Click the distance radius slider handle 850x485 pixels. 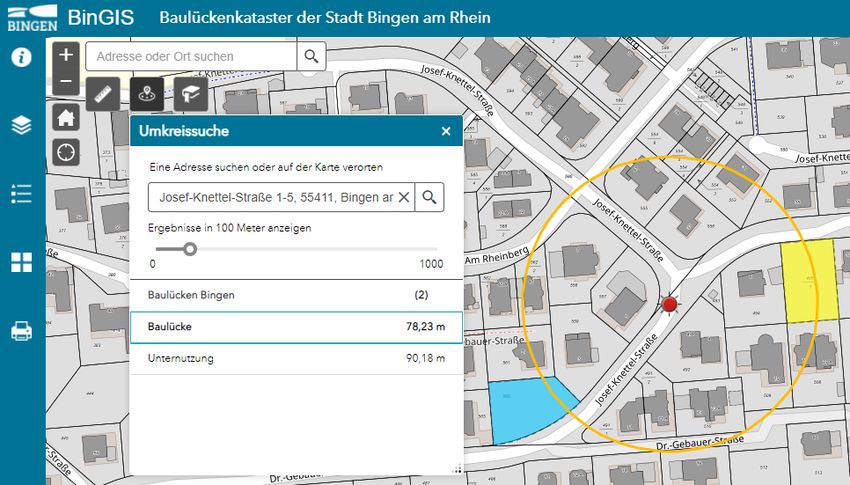(189, 249)
